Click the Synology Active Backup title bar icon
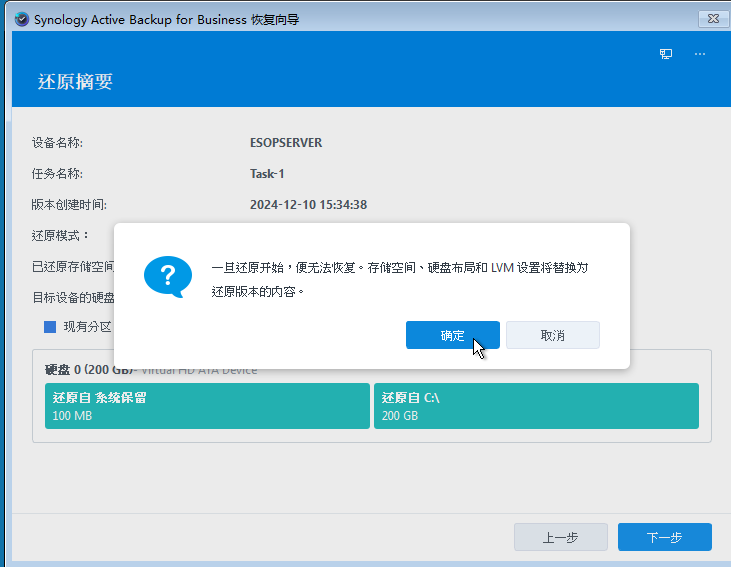 coord(21,17)
